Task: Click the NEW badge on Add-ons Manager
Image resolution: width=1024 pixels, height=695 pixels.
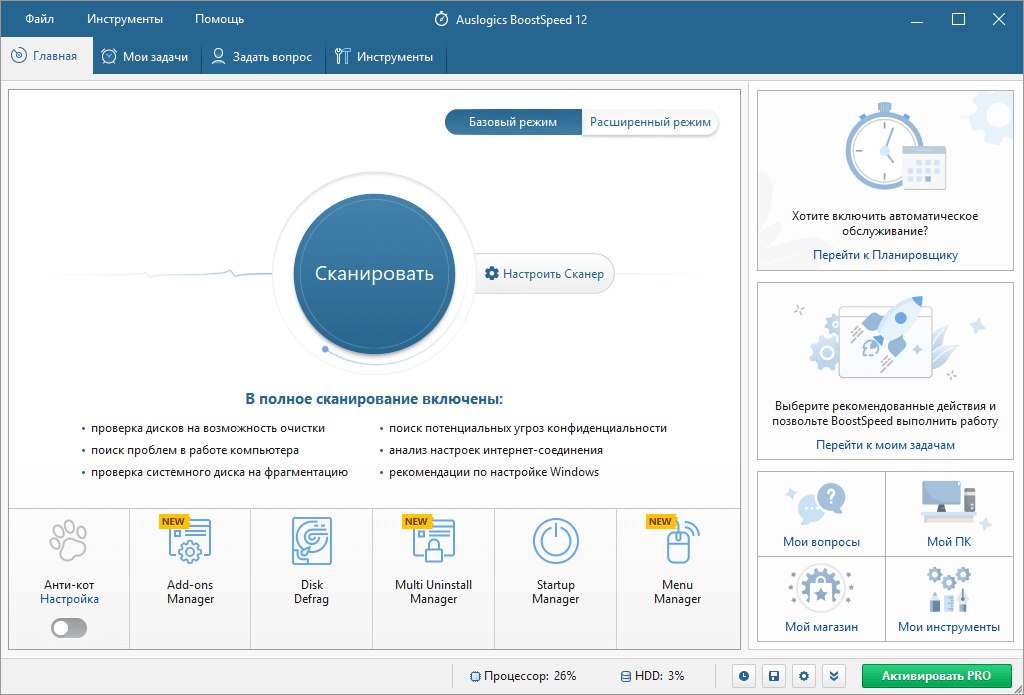Action: tap(174, 521)
